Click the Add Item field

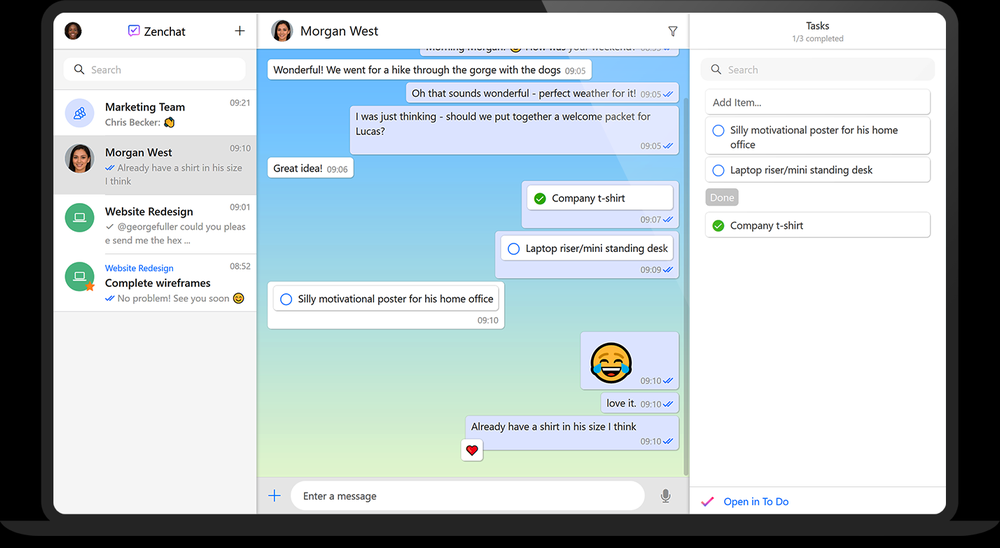[x=817, y=102]
